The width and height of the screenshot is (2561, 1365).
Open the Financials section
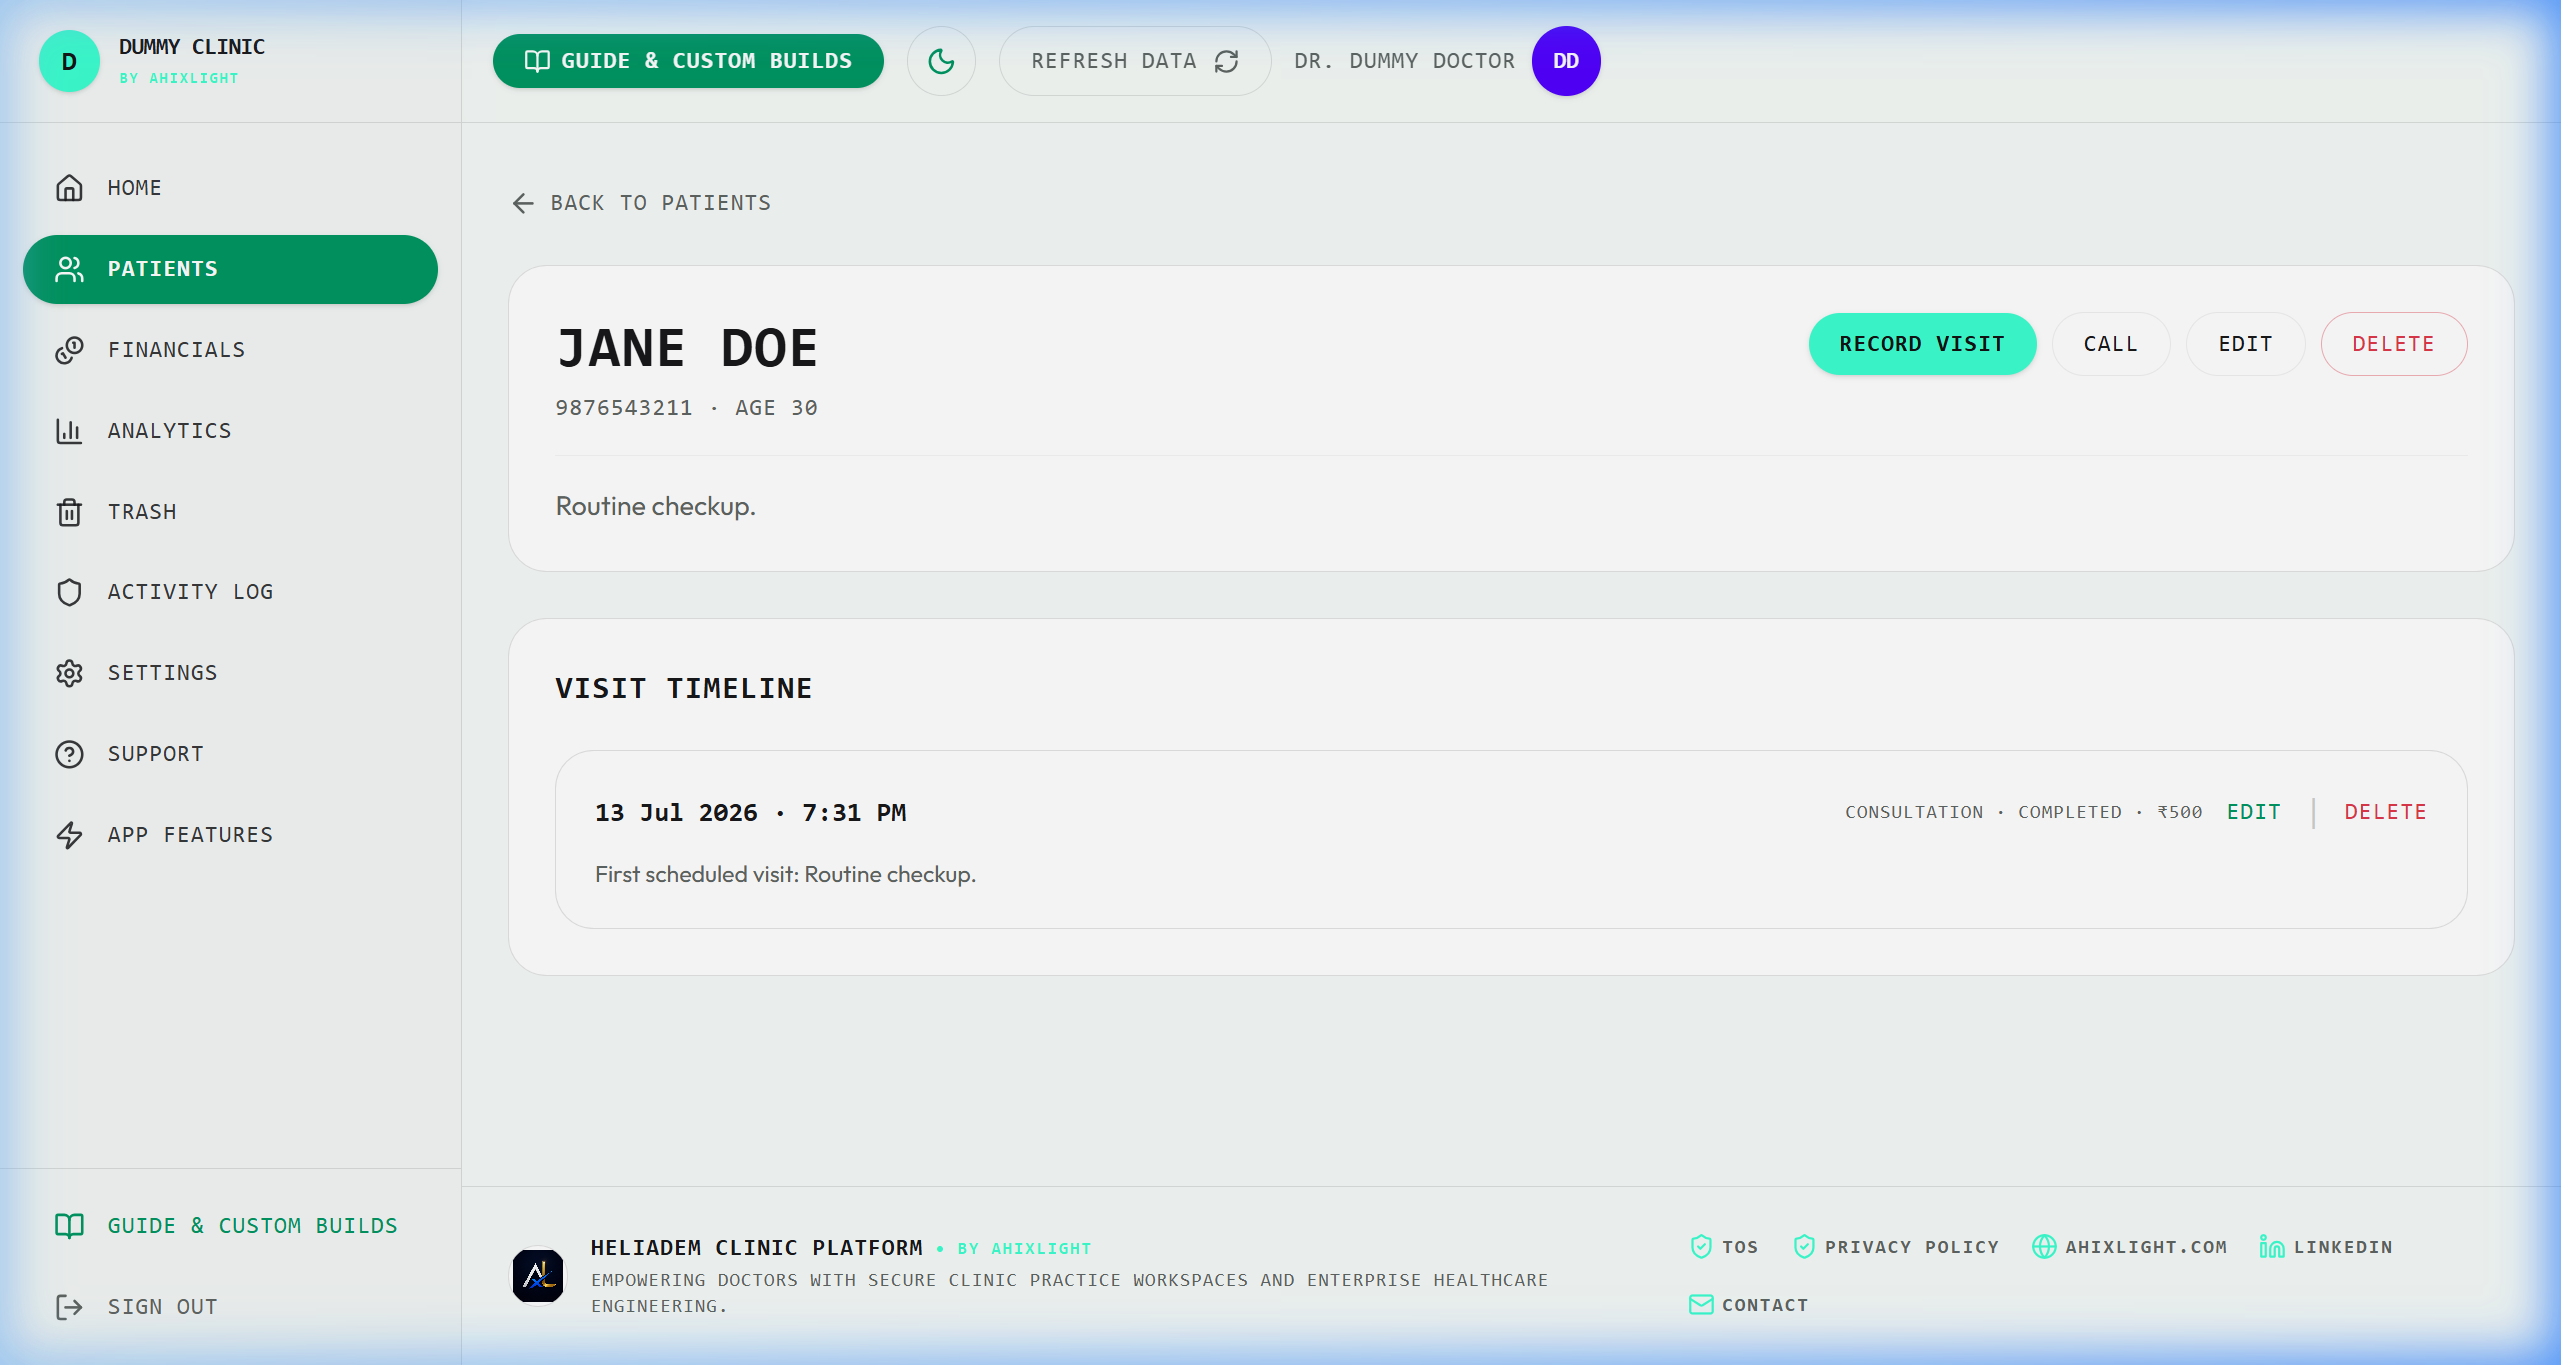coord(230,350)
